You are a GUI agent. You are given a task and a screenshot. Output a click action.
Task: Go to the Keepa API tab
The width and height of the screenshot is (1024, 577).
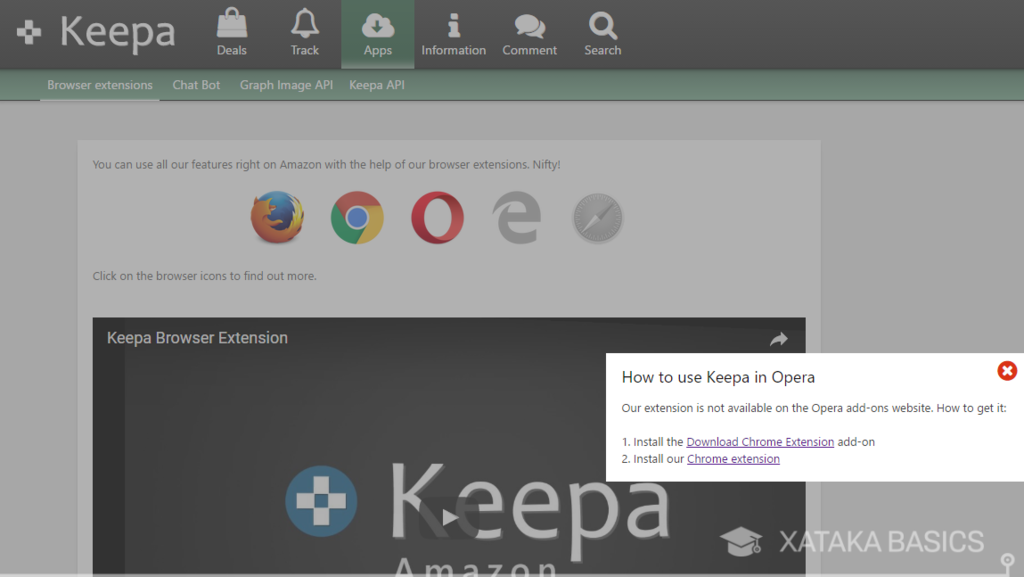coord(377,85)
